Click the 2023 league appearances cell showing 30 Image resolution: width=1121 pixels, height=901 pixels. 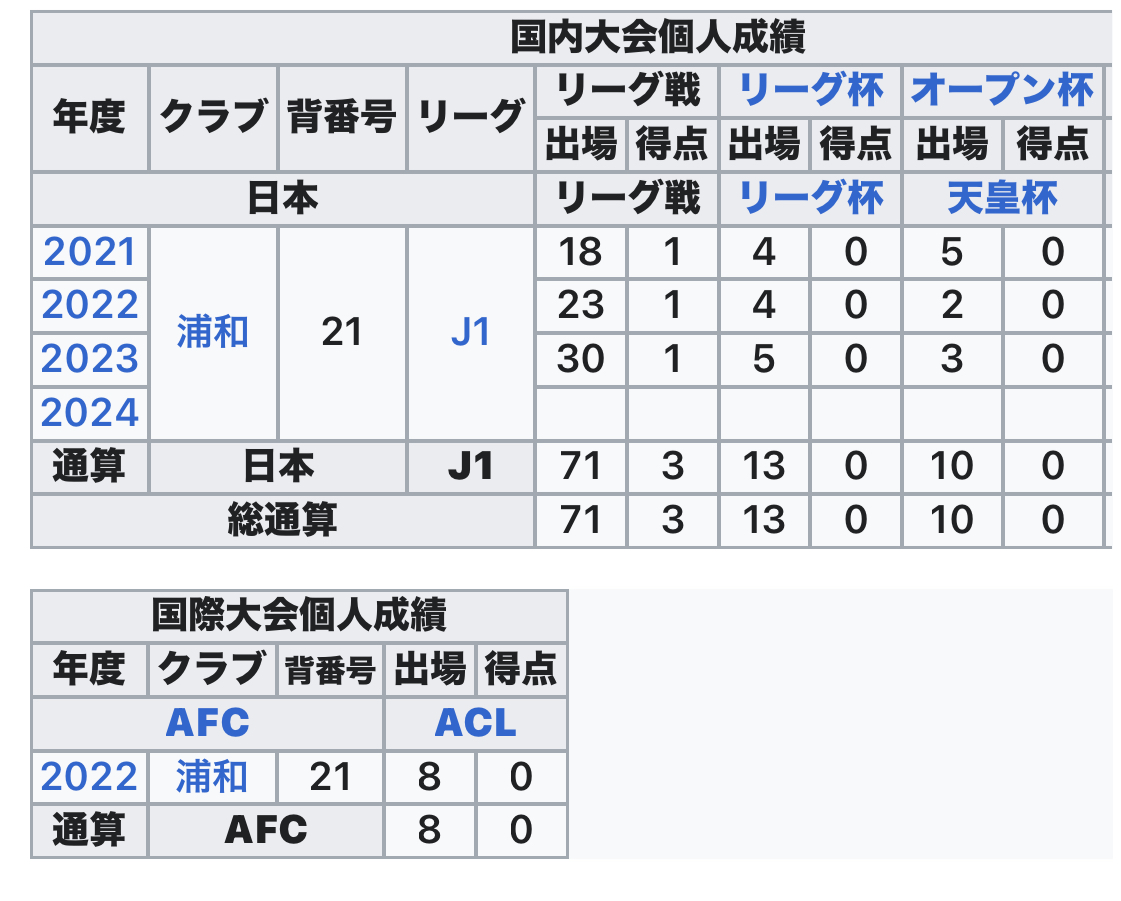(580, 359)
